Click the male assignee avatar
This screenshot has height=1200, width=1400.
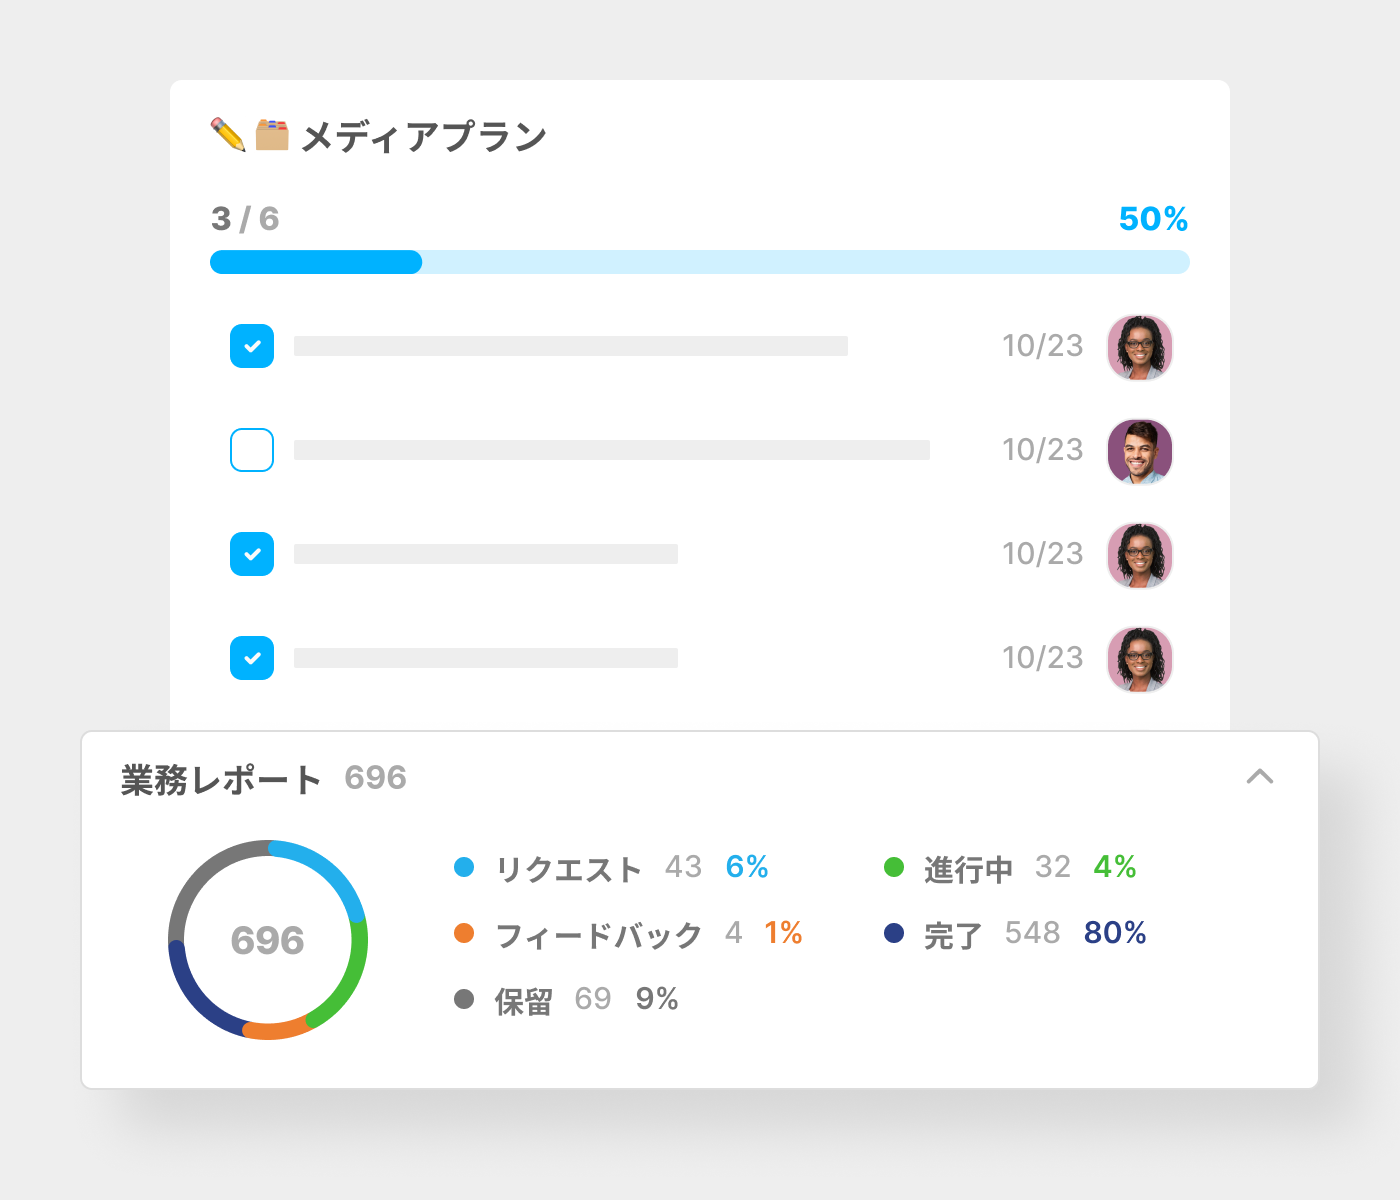[x=1139, y=451]
